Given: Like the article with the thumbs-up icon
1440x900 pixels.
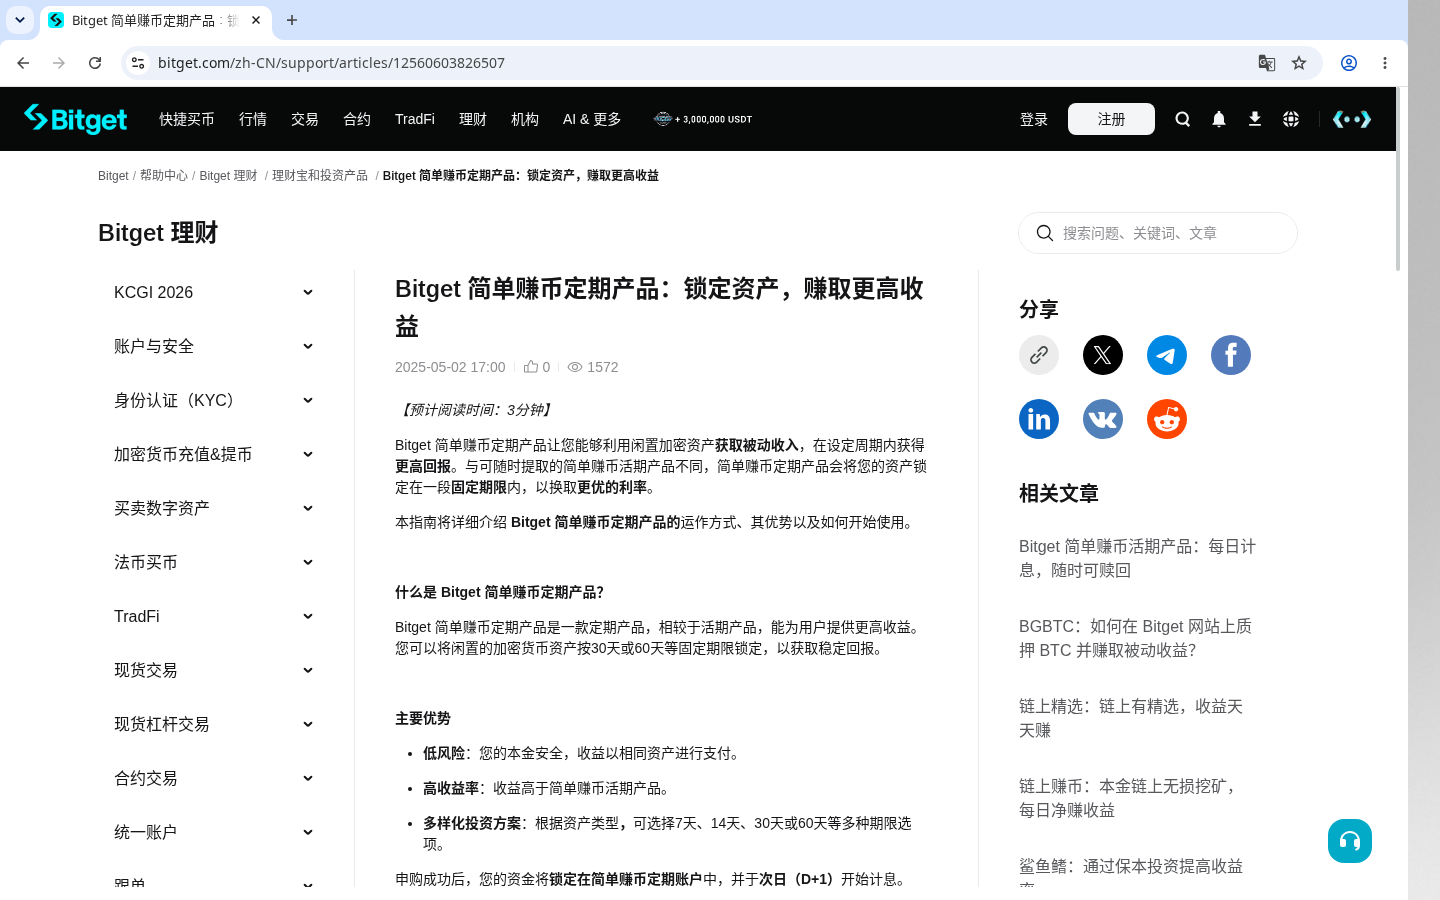Looking at the screenshot, I should [x=531, y=367].
